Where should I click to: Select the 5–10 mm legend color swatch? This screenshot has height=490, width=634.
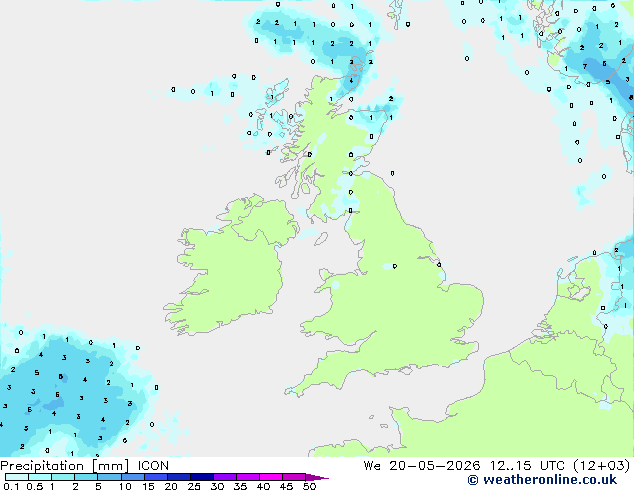[x=109, y=477]
